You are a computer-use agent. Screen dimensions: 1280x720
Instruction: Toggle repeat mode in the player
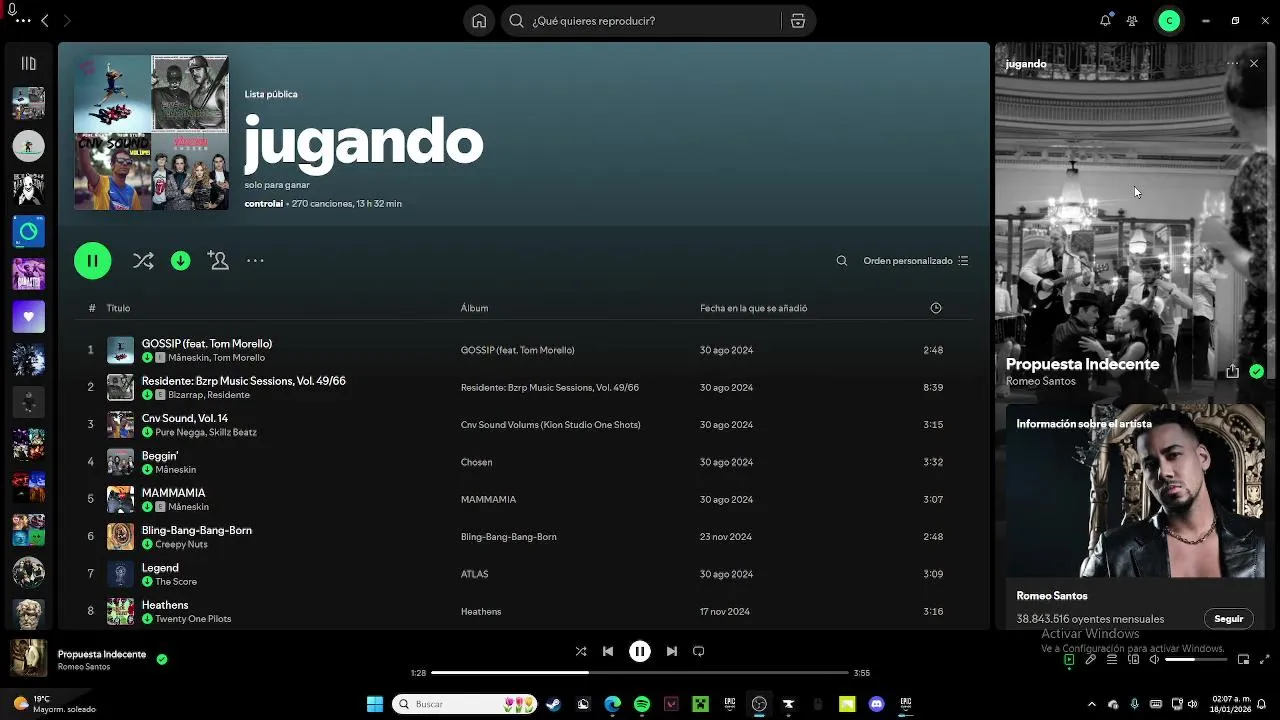coord(699,651)
